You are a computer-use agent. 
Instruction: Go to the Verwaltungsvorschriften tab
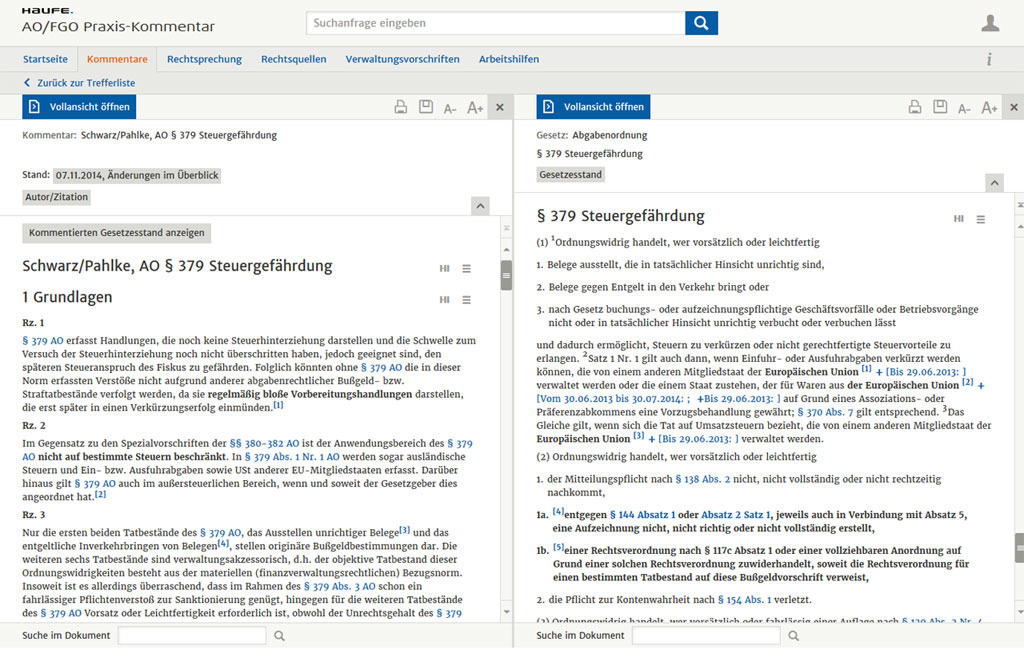tap(402, 59)
